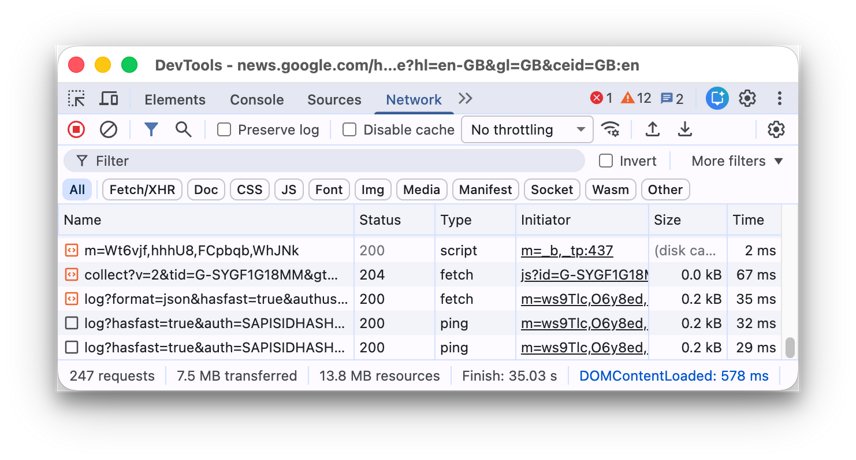Stop recording network log
Image resolution: width=856 pixels, height=460 pixels.
(x=76, y=129)
